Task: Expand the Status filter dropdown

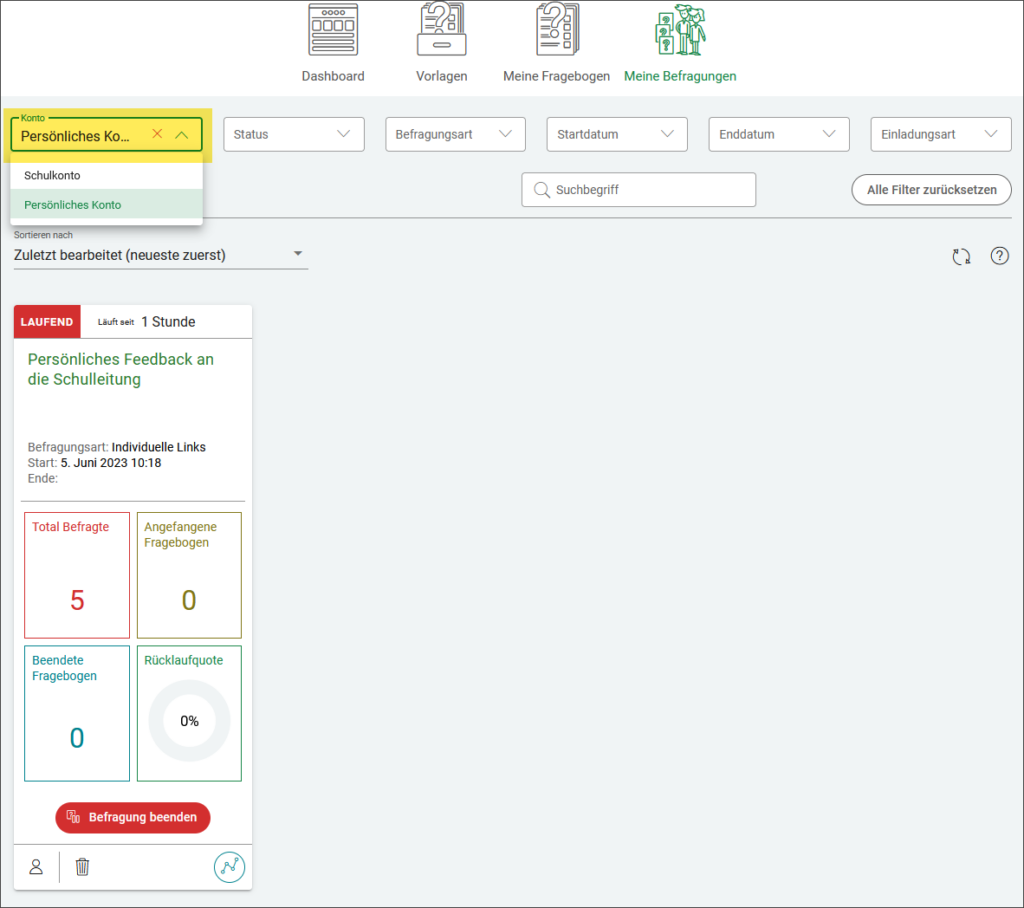Action: 293,134
